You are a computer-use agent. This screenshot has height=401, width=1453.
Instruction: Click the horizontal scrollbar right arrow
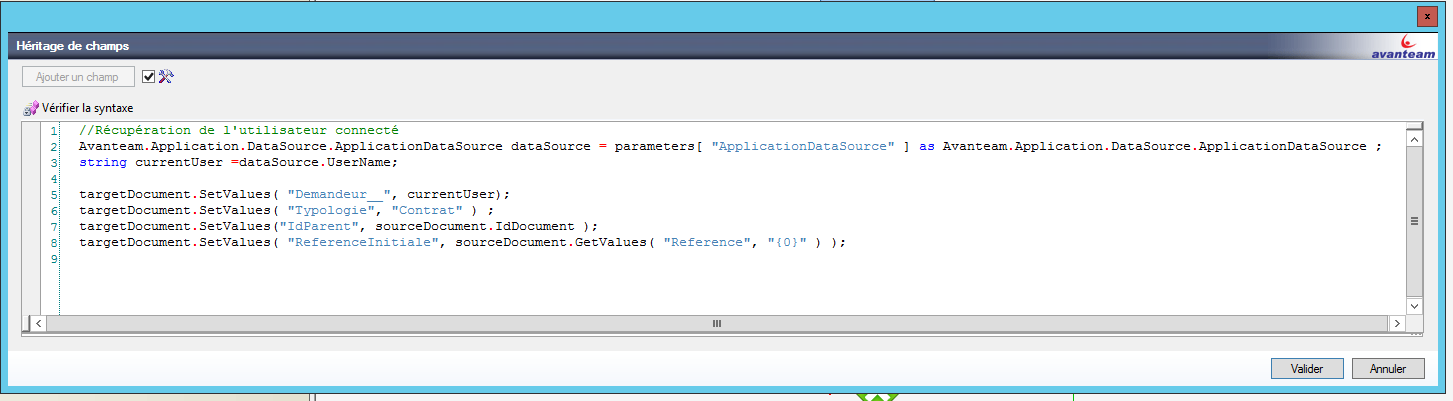(1395, 324)
